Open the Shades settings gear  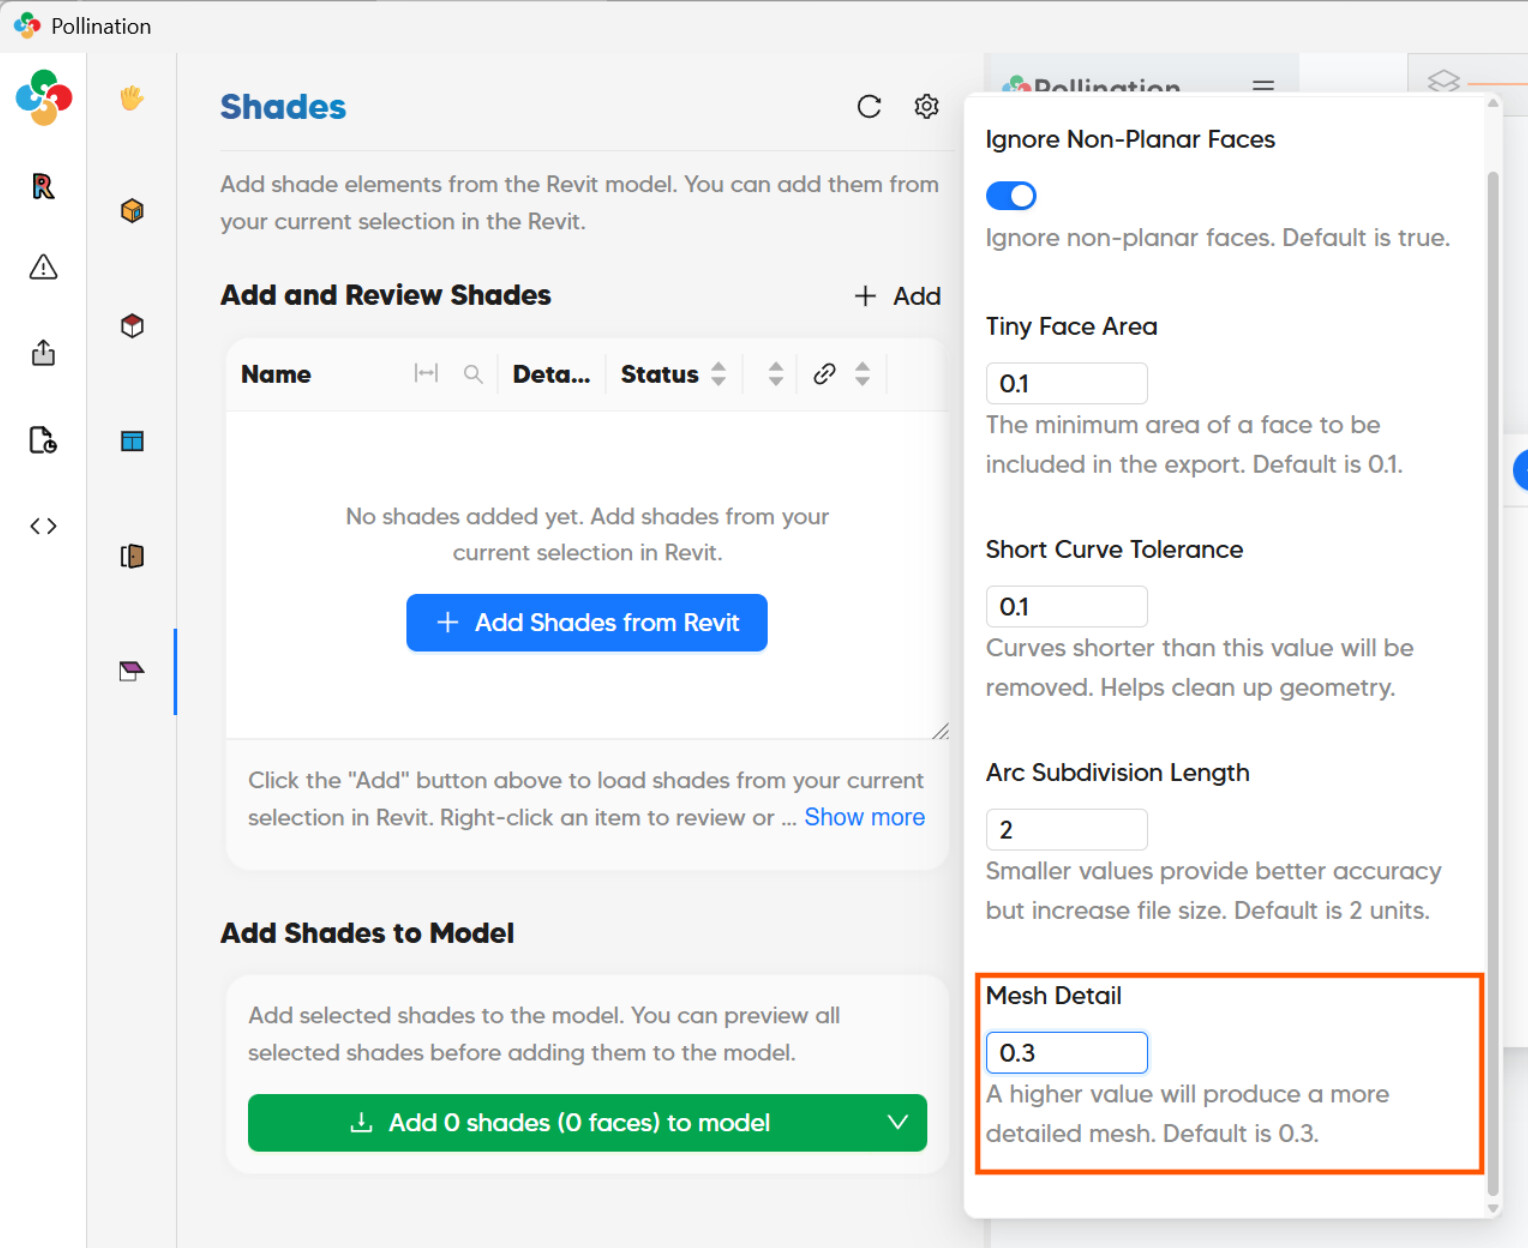coord(927,107)
